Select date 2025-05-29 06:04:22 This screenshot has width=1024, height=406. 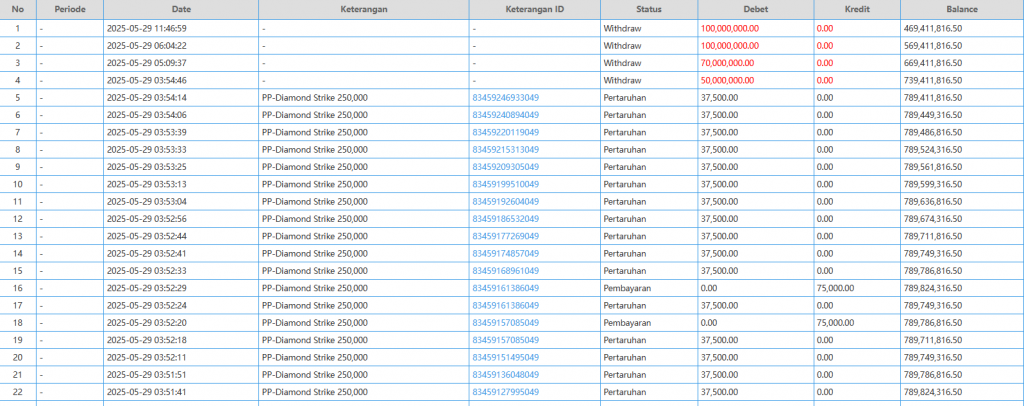147,46
